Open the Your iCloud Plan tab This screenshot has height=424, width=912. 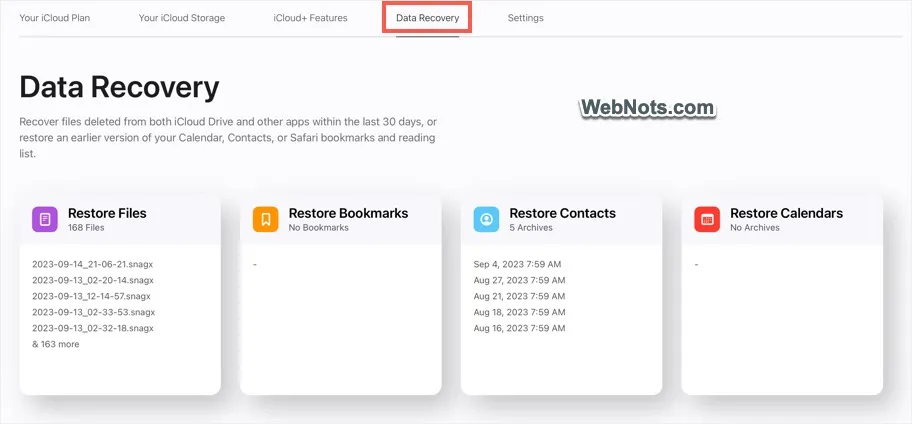(x=55, y=18)
